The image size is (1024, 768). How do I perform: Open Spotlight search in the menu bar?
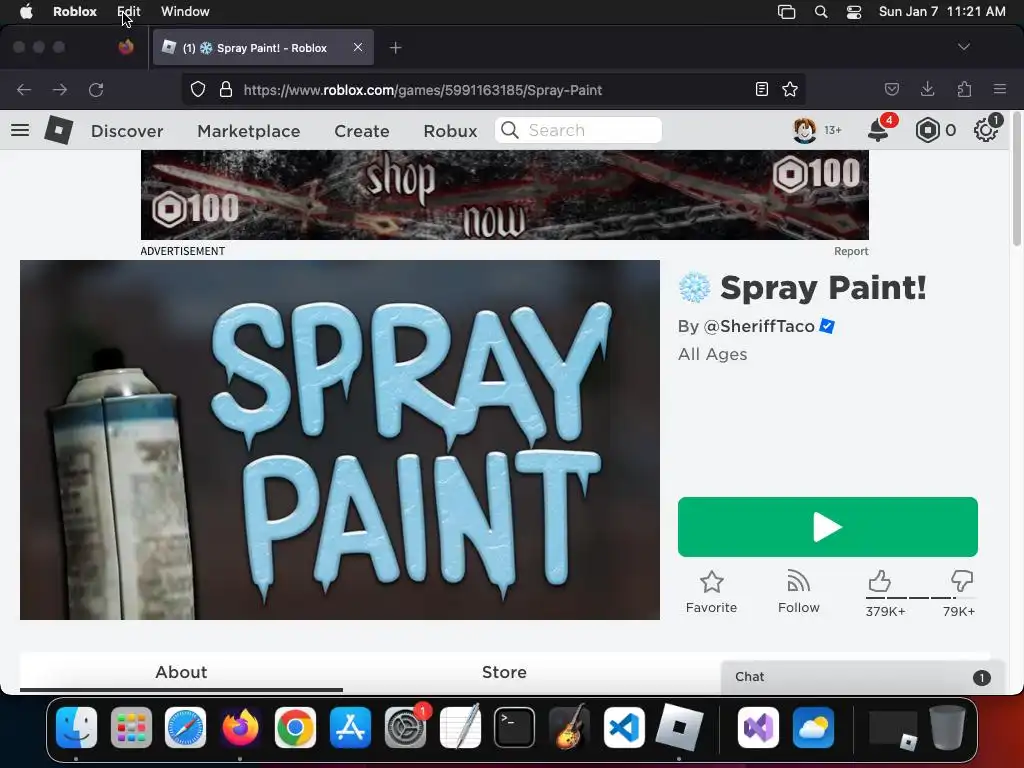pyautogui.click(x=821, y=12)
